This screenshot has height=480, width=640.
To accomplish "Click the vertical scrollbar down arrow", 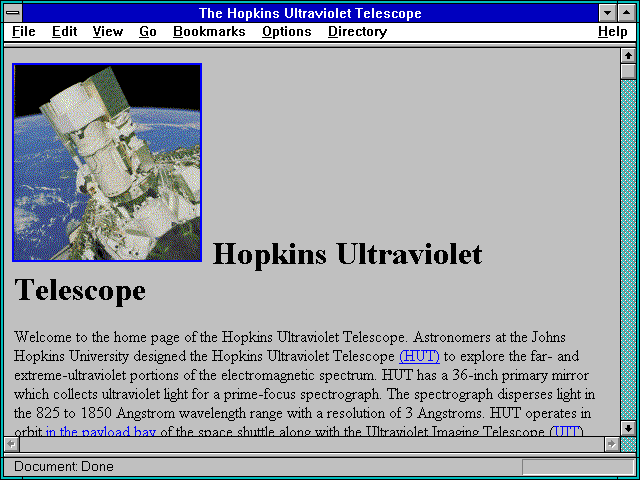I will pyautogui.click(x=628, y=428).
